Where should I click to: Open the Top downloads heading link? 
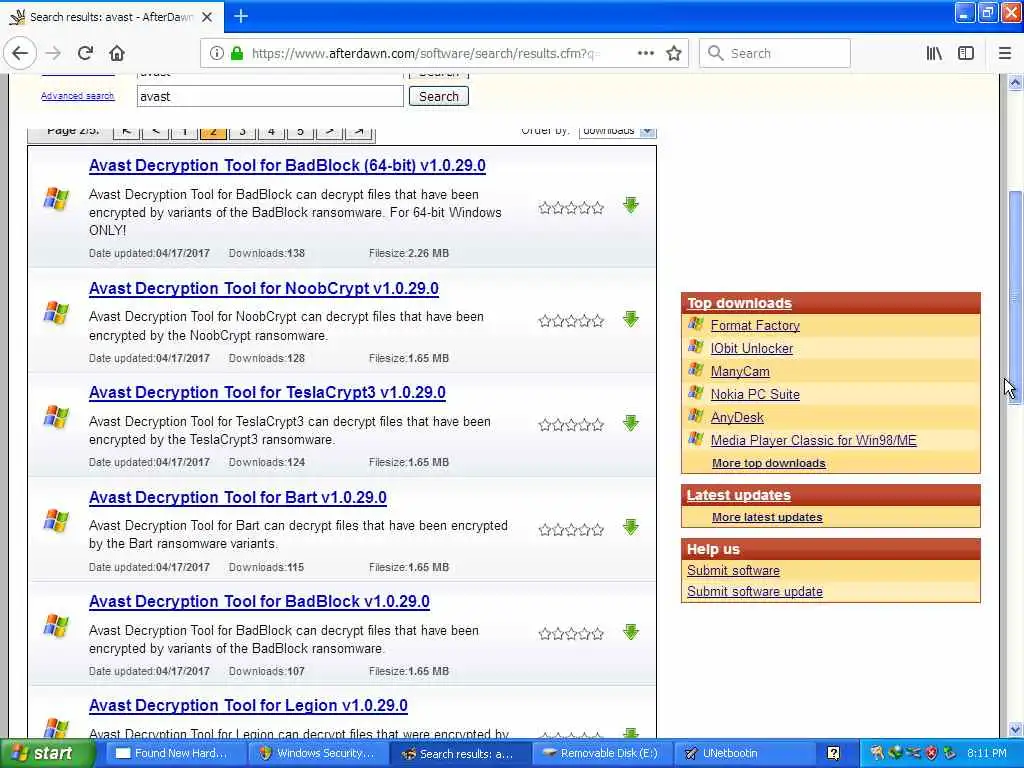[x=739, y=303]
